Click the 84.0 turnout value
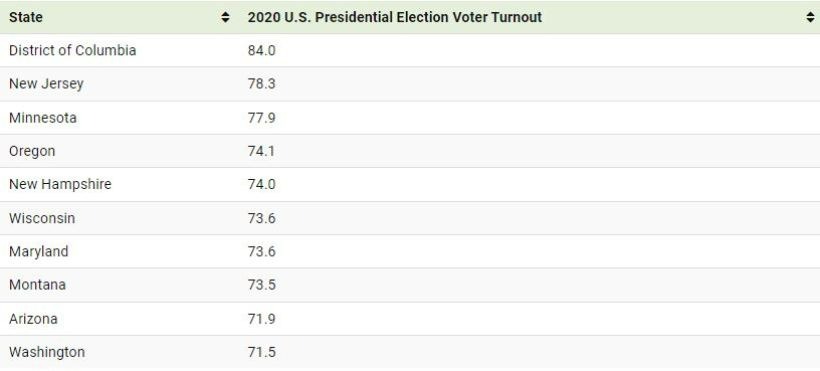This screenshot has width=820, height=371. 261,51
